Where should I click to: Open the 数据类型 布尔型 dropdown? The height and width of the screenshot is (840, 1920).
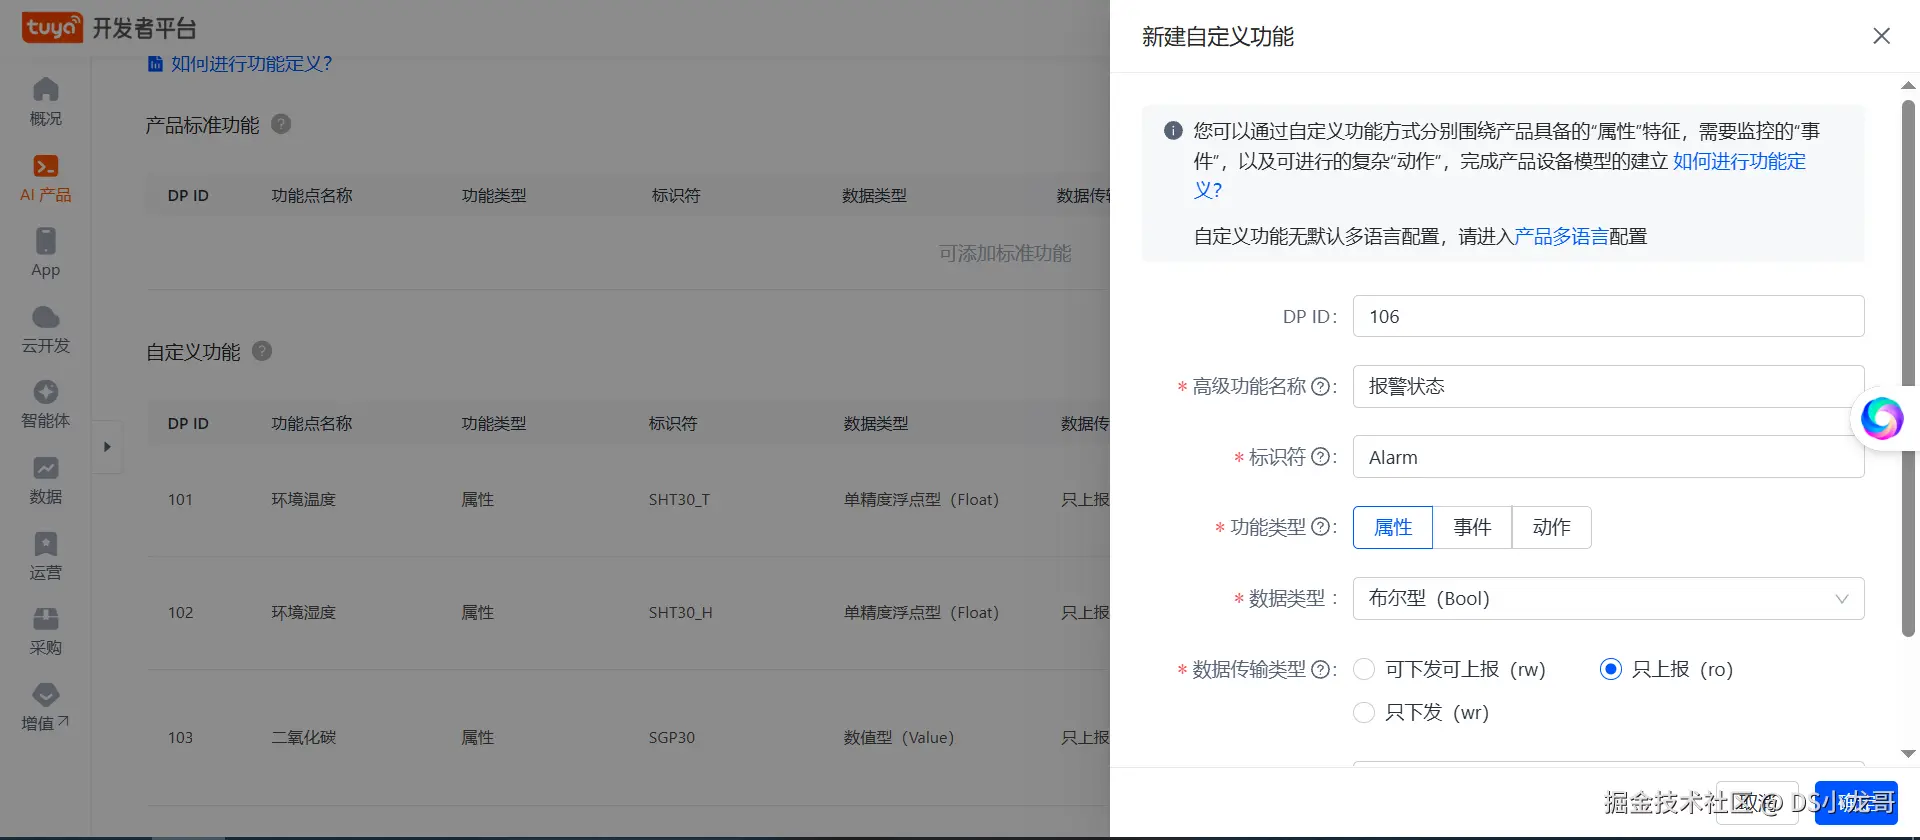coord(1608,598)
